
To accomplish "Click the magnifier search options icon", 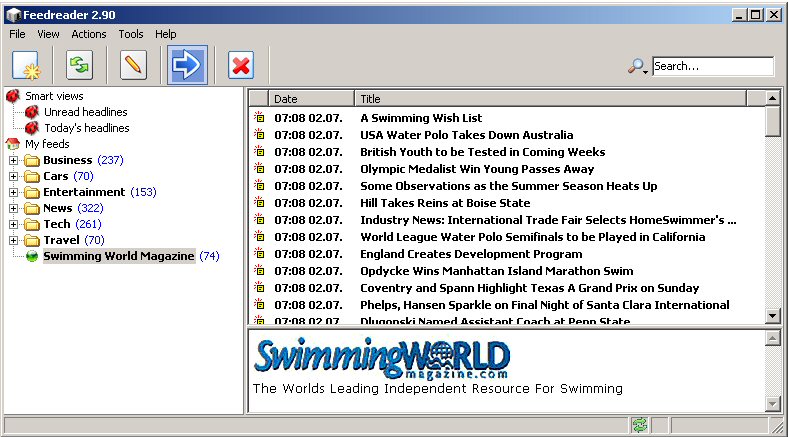I will (x=637, y=67).
